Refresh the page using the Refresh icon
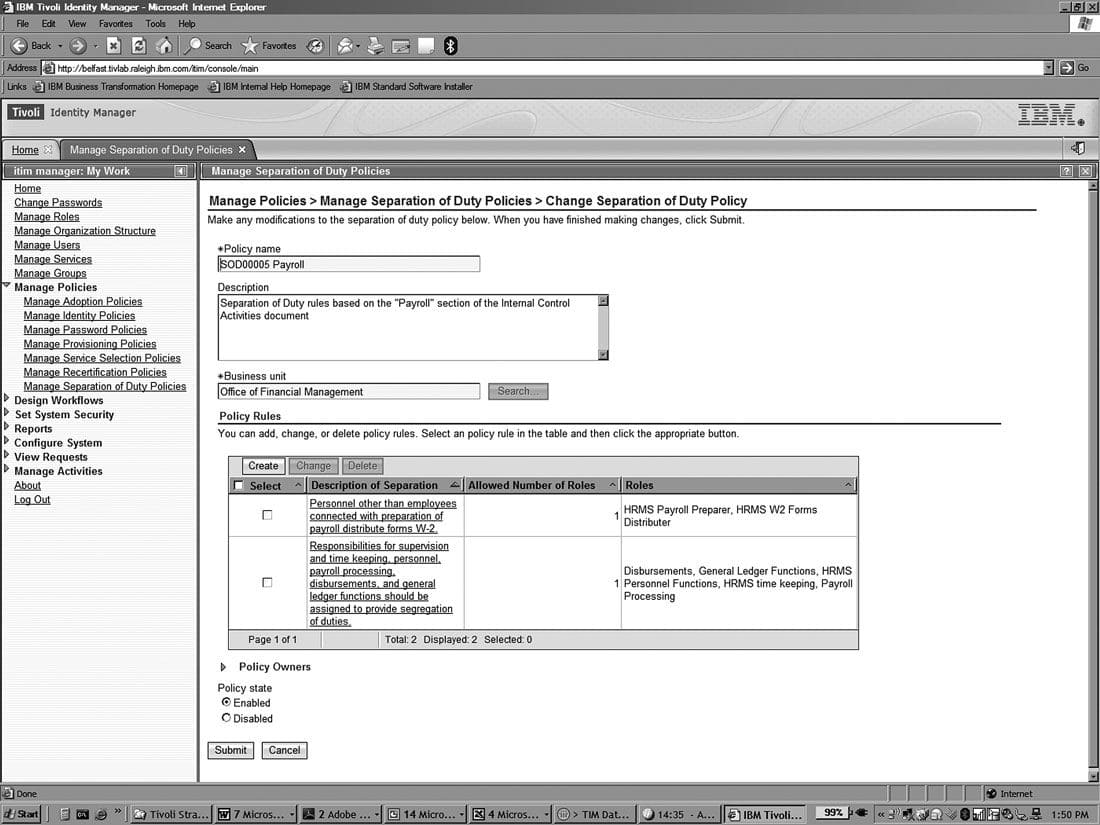Screen dimensions: 1100x825 click(139, 46)
